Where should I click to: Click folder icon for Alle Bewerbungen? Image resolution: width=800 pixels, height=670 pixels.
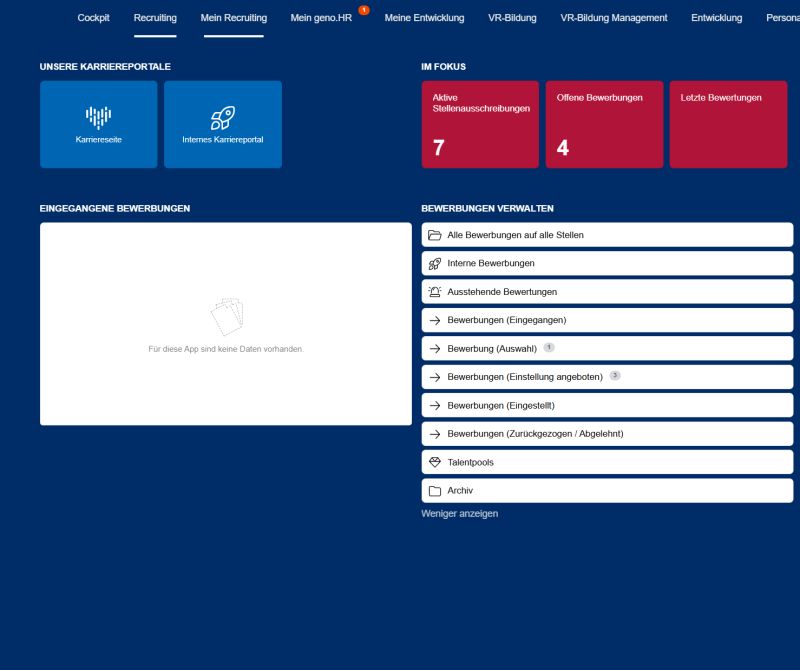[434, 235]
